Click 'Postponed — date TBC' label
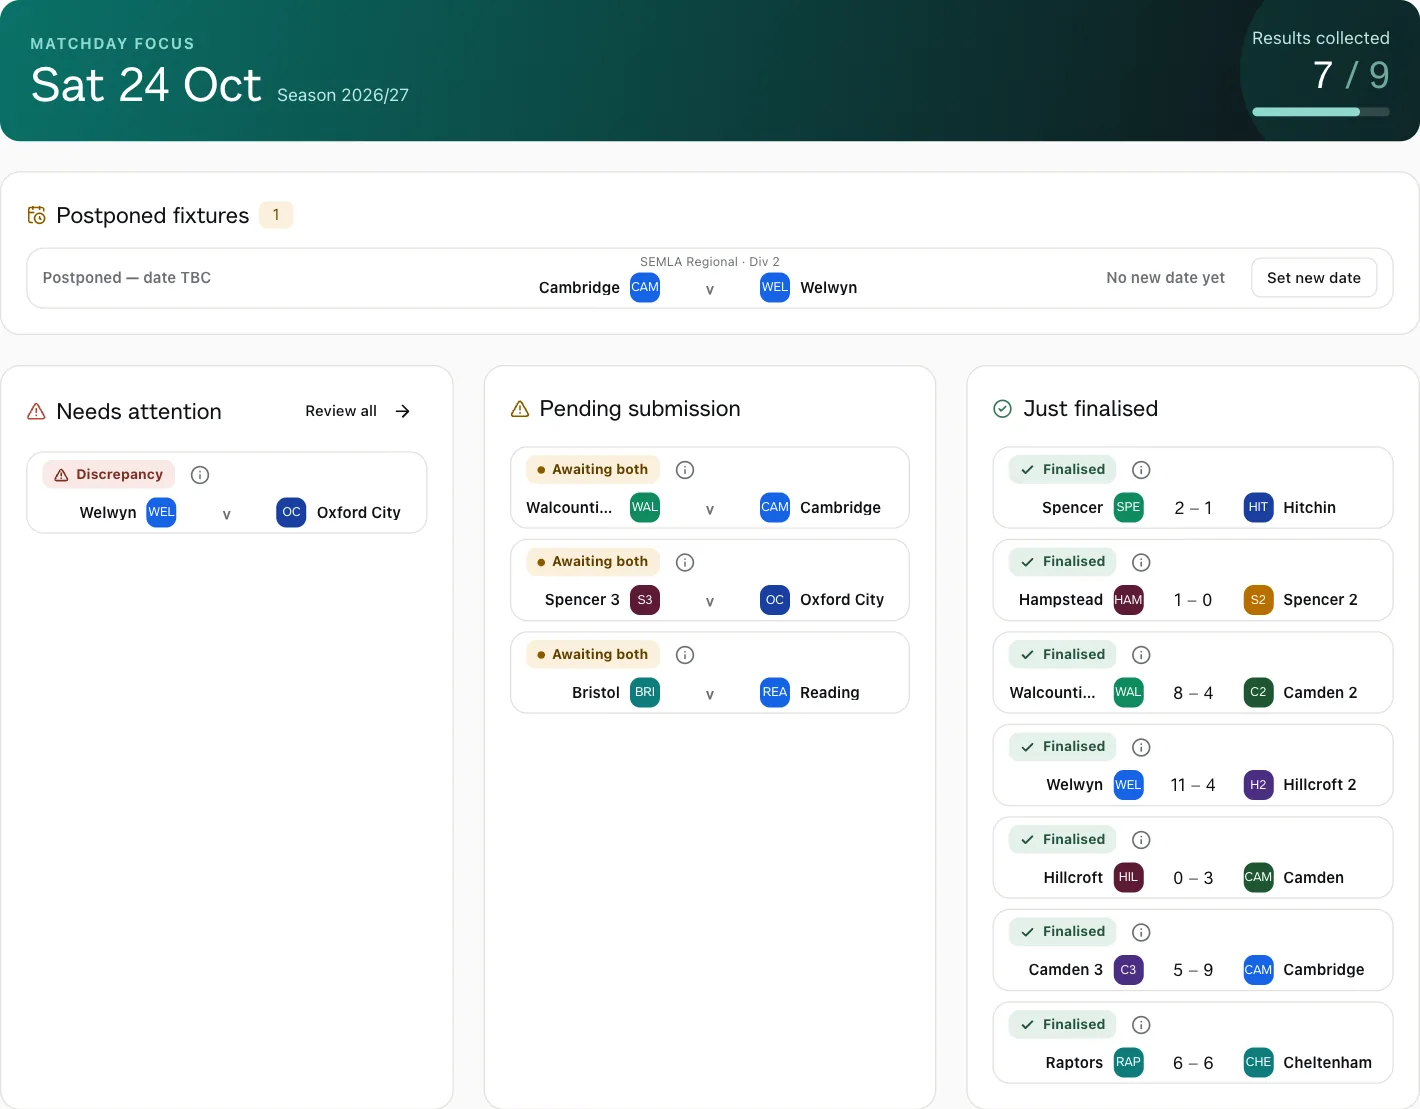 (x=127, y=278)
